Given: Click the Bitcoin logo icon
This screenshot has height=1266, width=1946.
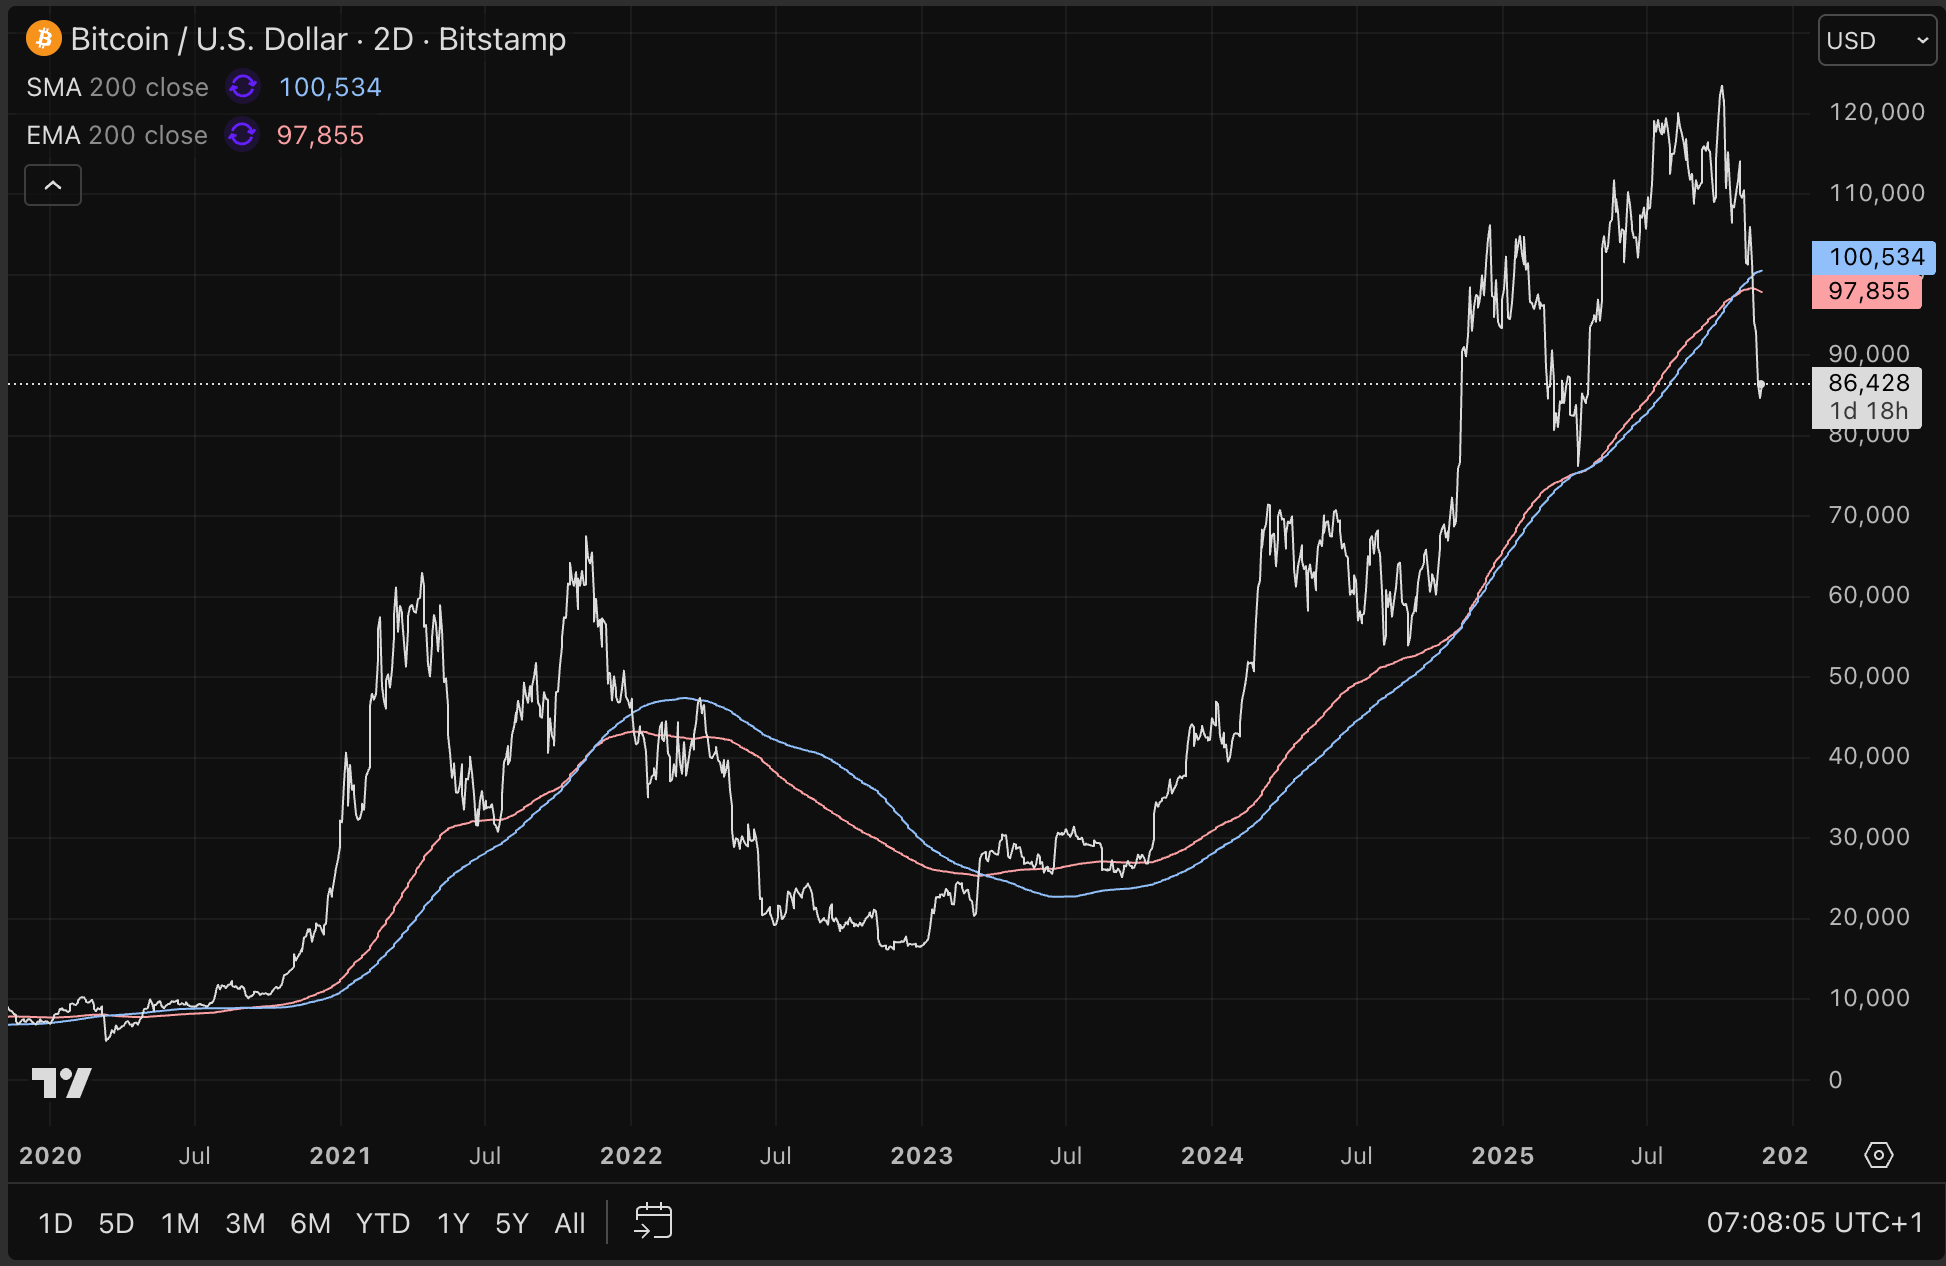Looking at the screenshot, I should 43,39.
